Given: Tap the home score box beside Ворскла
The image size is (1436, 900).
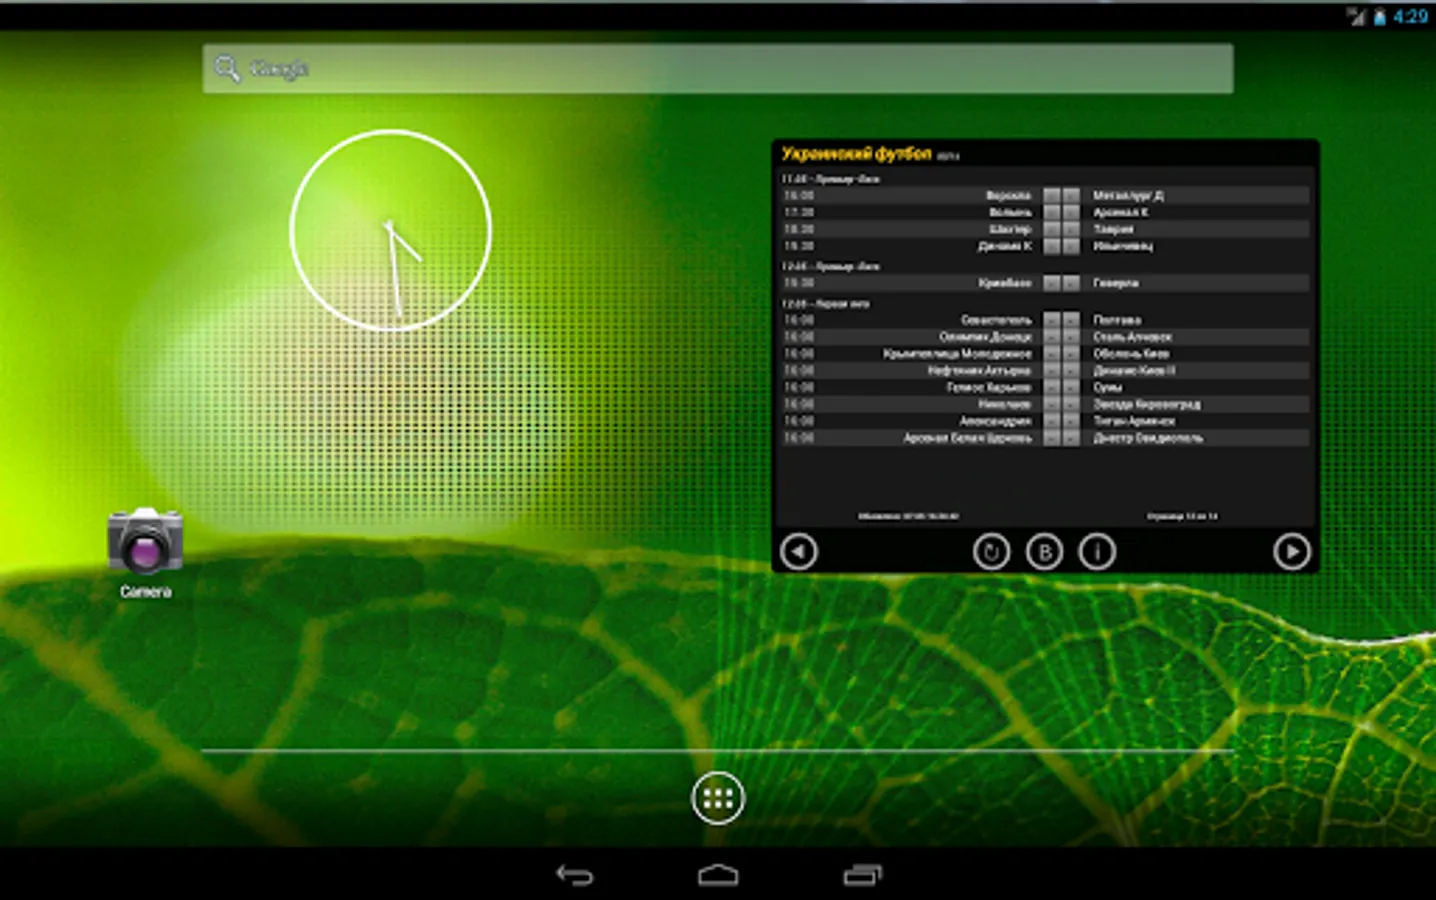Looking at the screenshot, I should [x=1052, y=195].
